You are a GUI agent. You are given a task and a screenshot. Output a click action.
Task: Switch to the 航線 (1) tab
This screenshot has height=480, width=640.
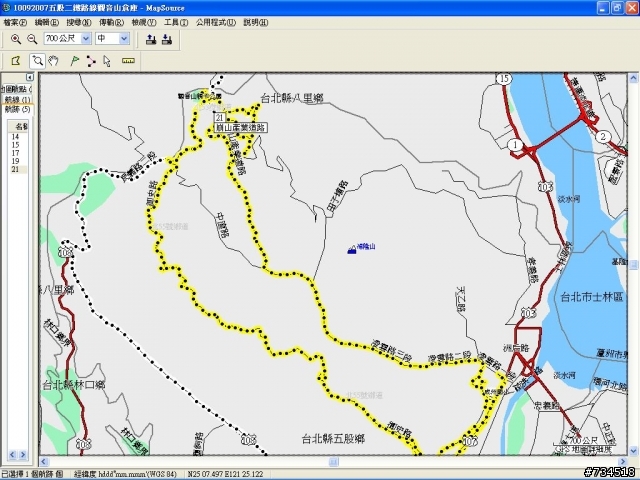click(17, 100)
